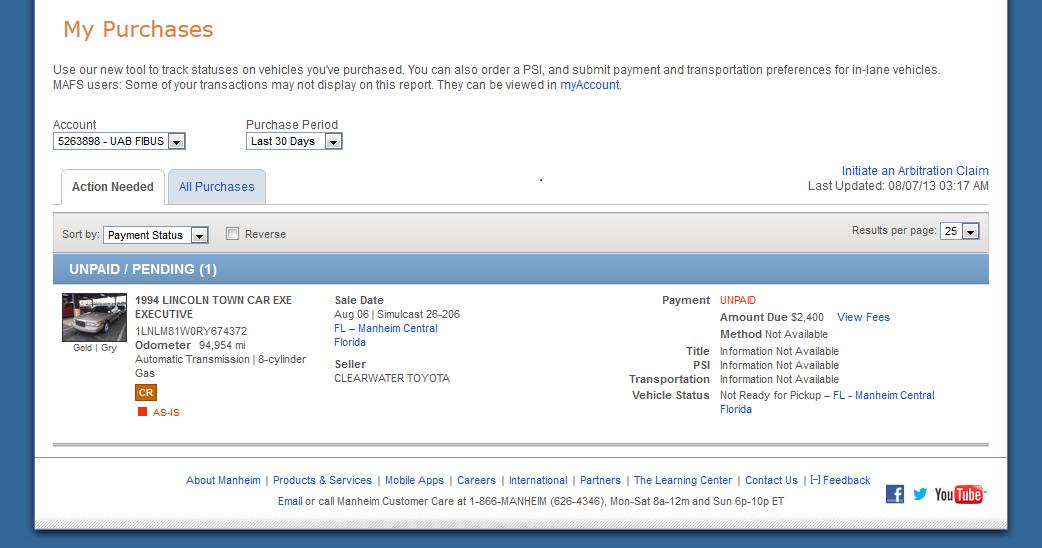
Task: Go to The Learning Center footer link
Action: [683, 480]
